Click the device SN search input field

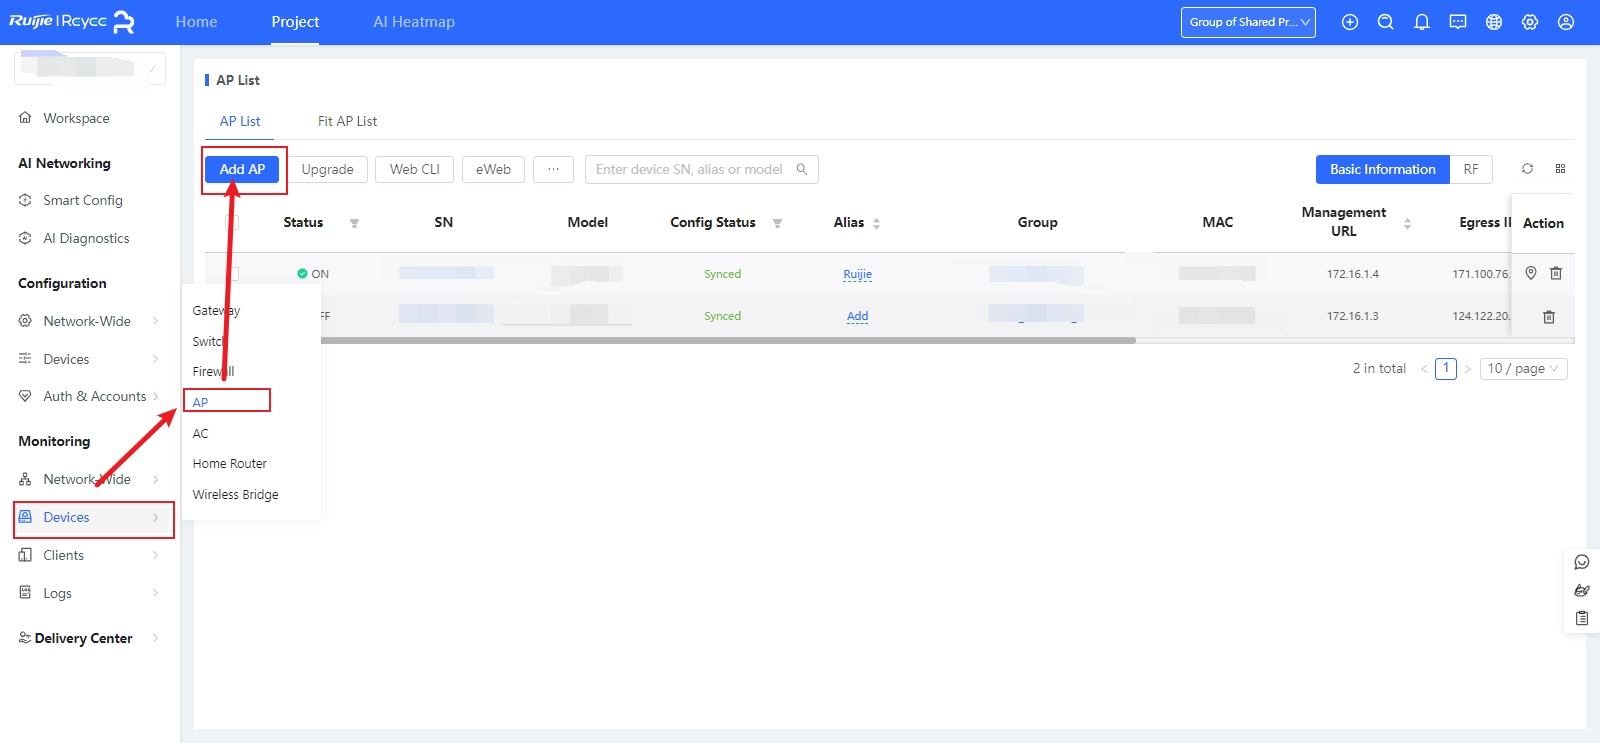pos(690,169)
